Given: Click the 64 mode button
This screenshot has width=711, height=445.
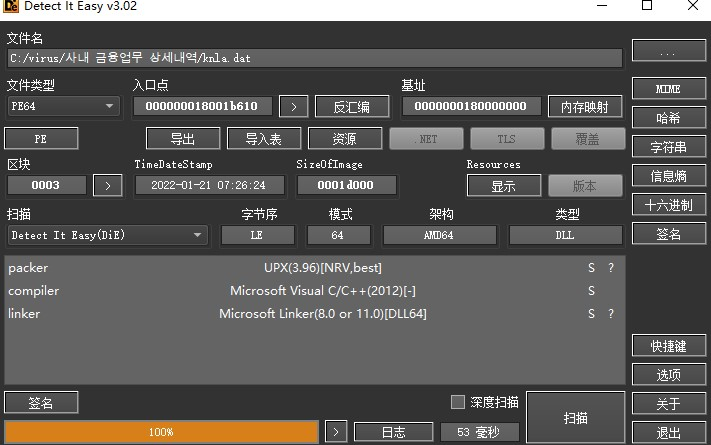Looking at the screenshot, I should click(338, 235).
